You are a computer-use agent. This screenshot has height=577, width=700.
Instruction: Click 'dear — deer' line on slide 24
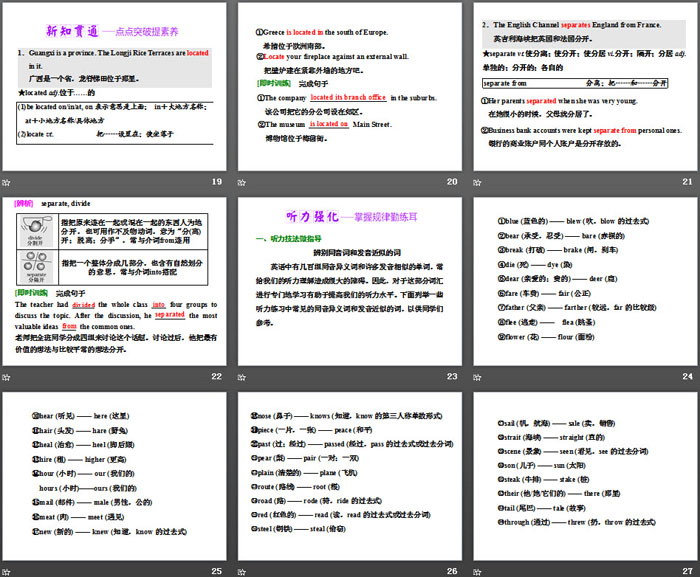pyautogui.click(x=557, y=279)
